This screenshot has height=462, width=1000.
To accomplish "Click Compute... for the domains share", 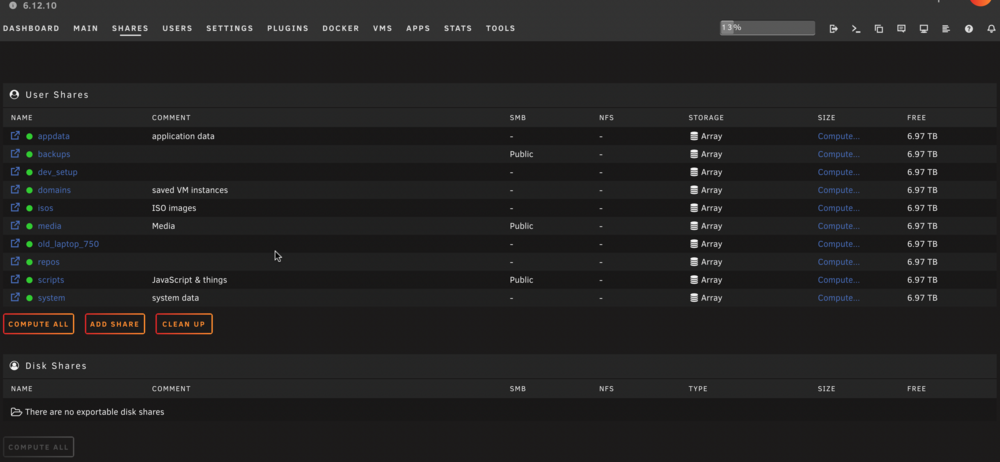I will point(839,190).
